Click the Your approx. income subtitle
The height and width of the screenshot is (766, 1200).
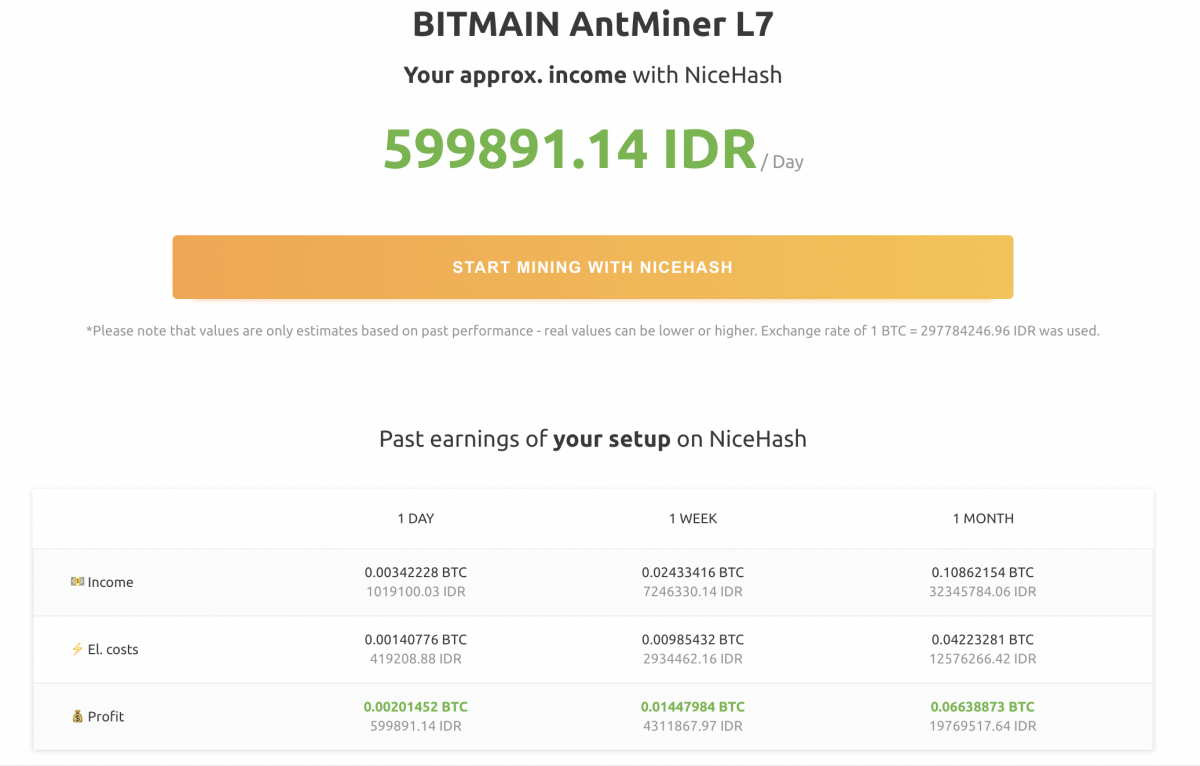592,74
